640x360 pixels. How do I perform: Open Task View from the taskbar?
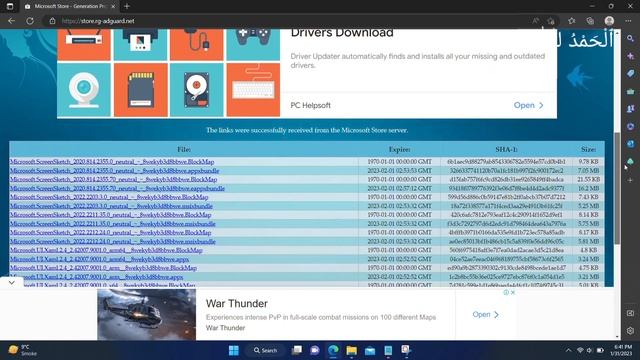click(x=297, y=350)
